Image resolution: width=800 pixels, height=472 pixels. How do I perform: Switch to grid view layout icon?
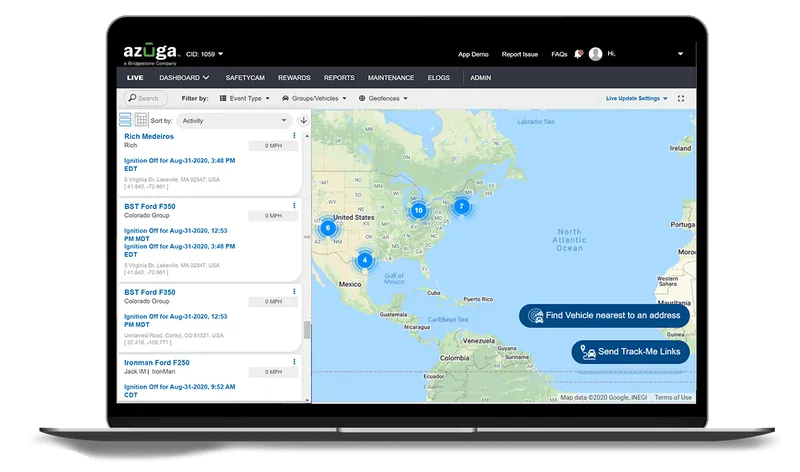(x=141, y=120)
